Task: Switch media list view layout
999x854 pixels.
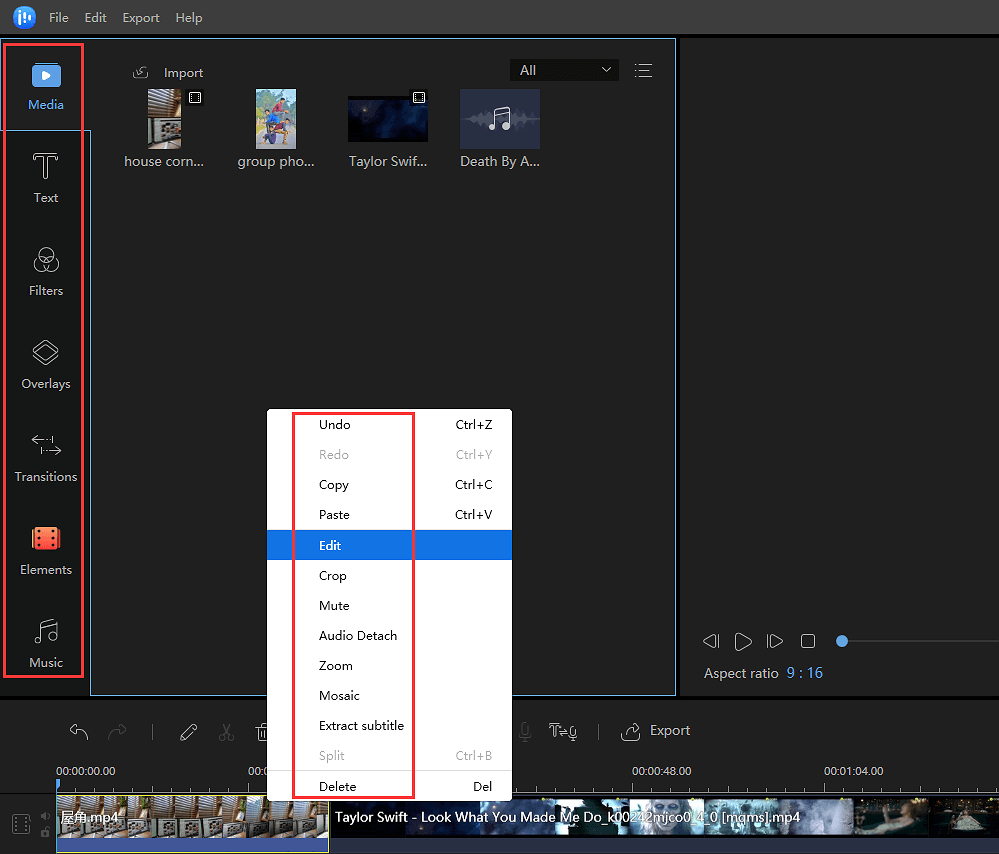Action: tap(643, 70)
